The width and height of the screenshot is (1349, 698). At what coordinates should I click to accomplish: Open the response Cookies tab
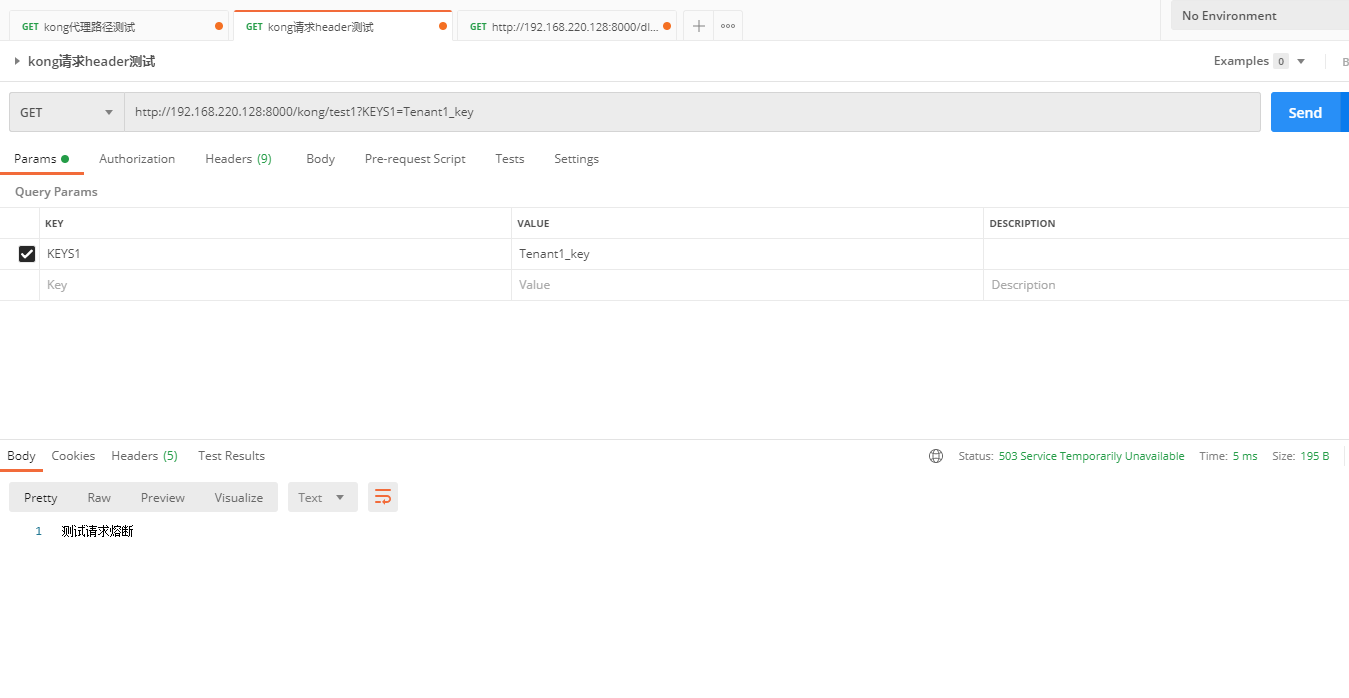(x=73, y=456)
